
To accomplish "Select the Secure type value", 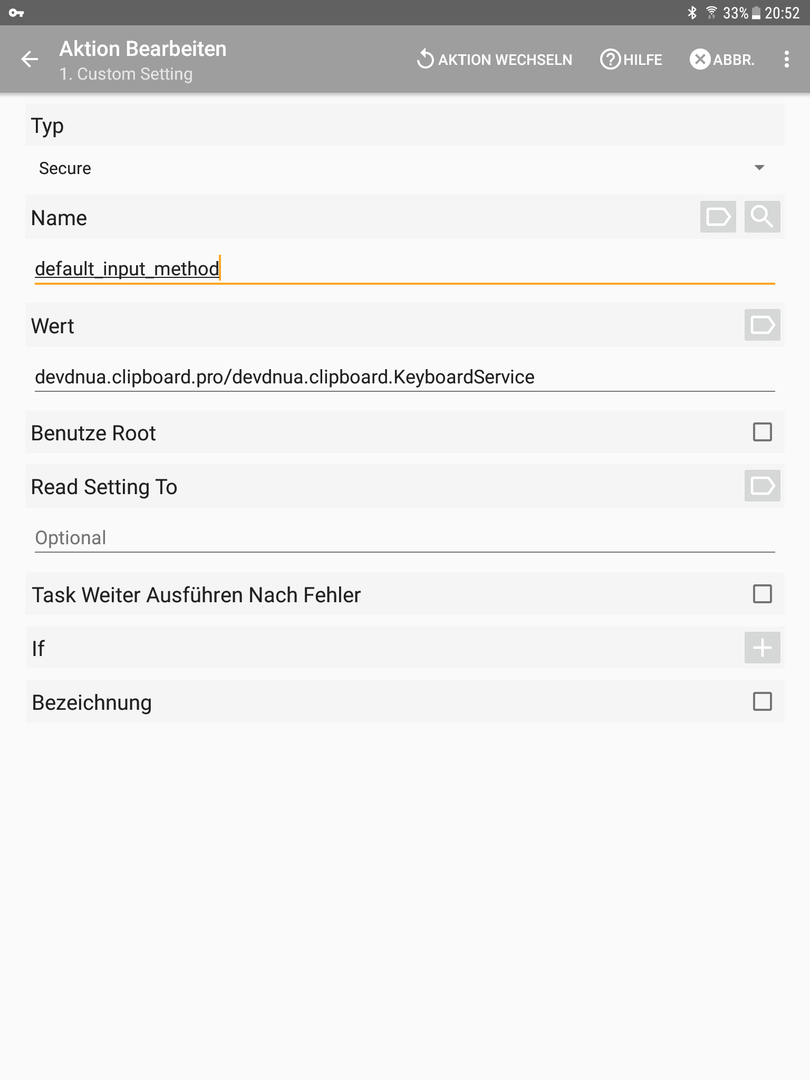I will click(65, 168).
